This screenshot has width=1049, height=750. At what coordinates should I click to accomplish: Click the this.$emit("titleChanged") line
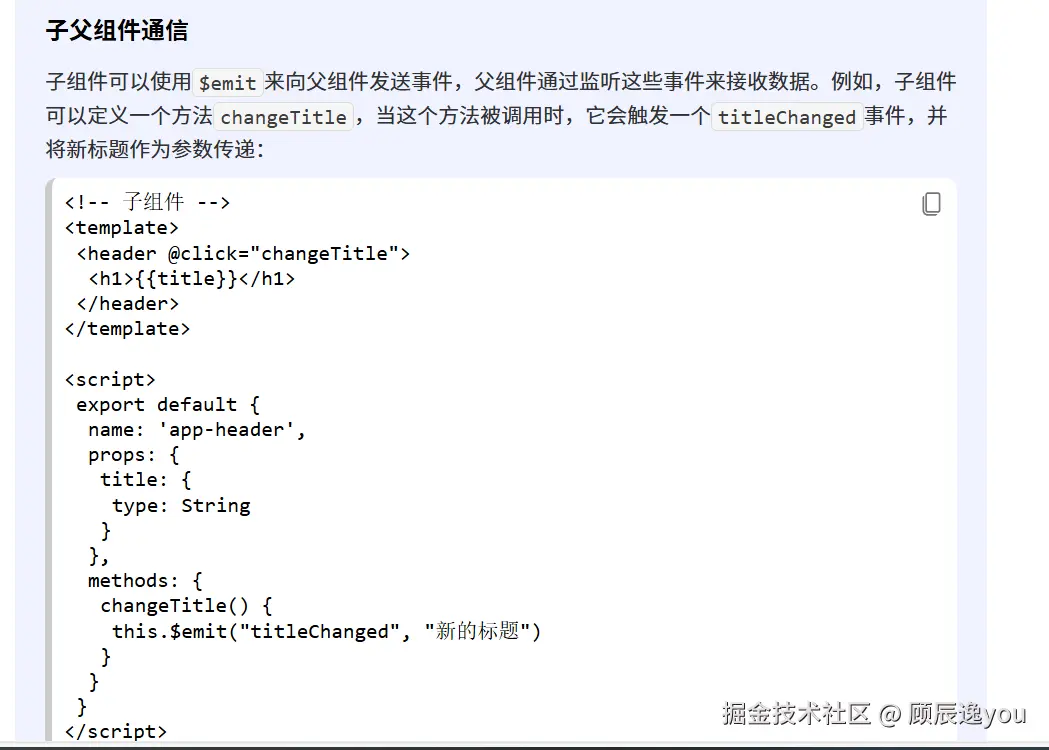(326, 631)
